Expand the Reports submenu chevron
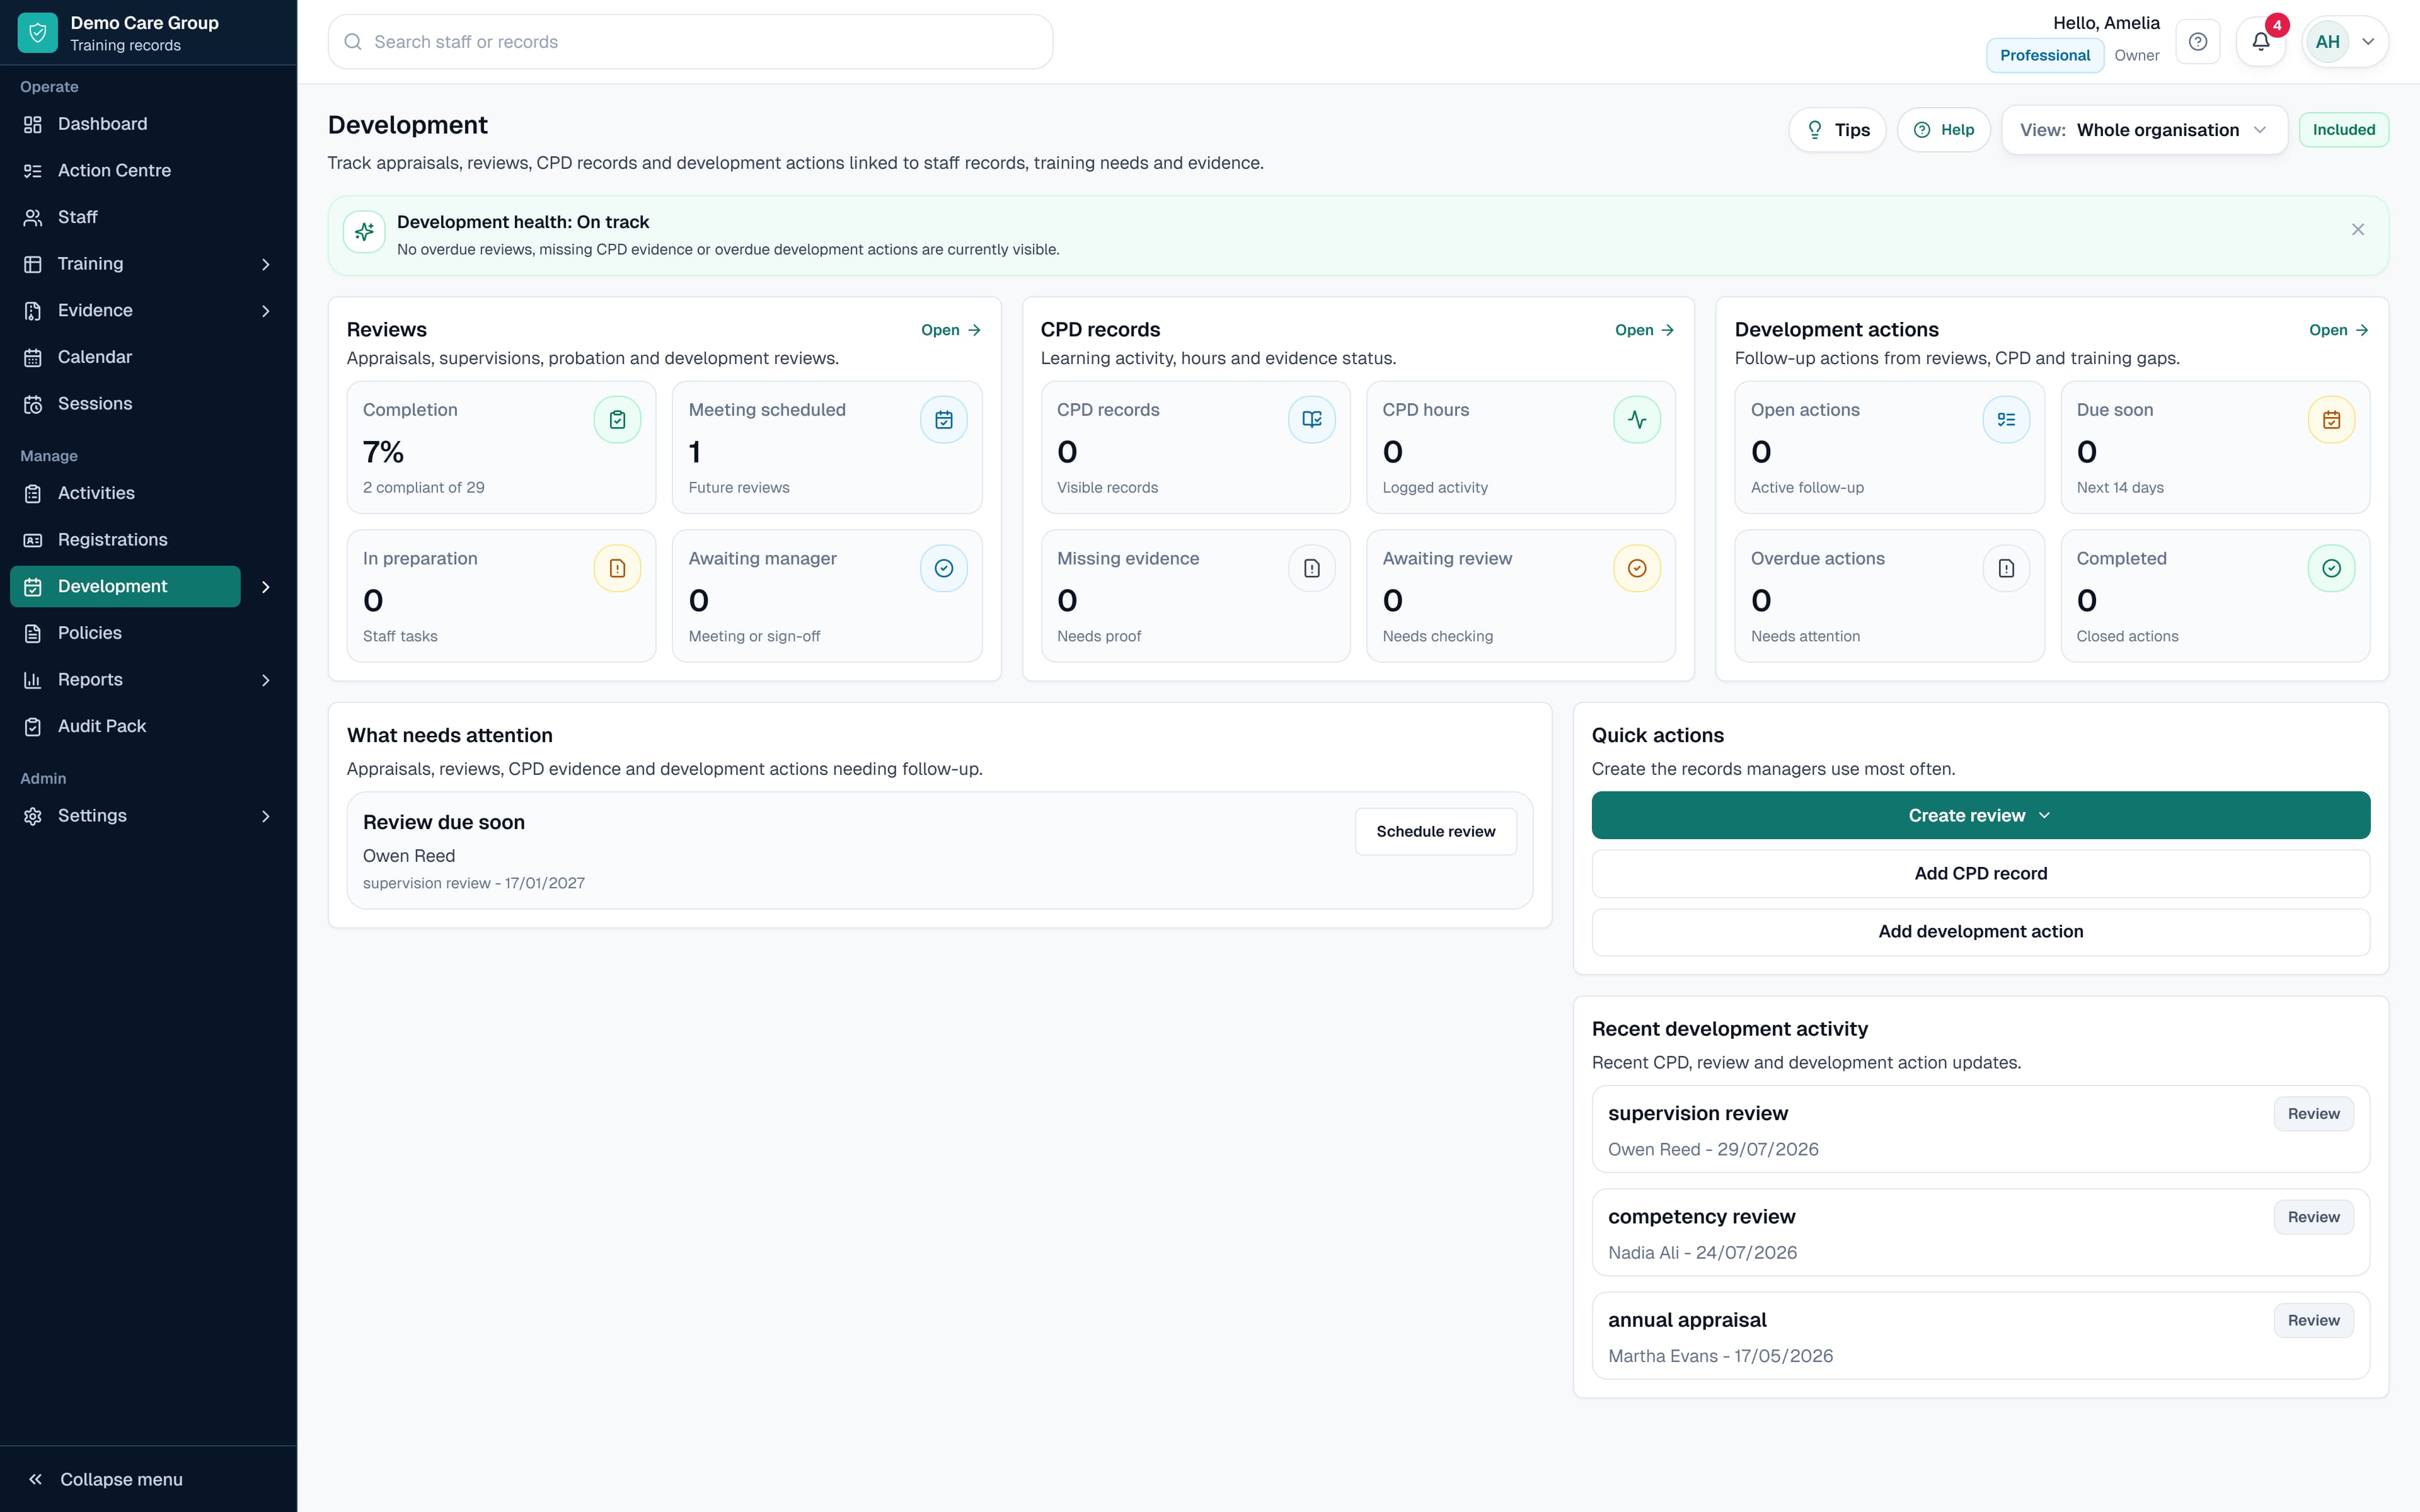 [x=265, y=680]
